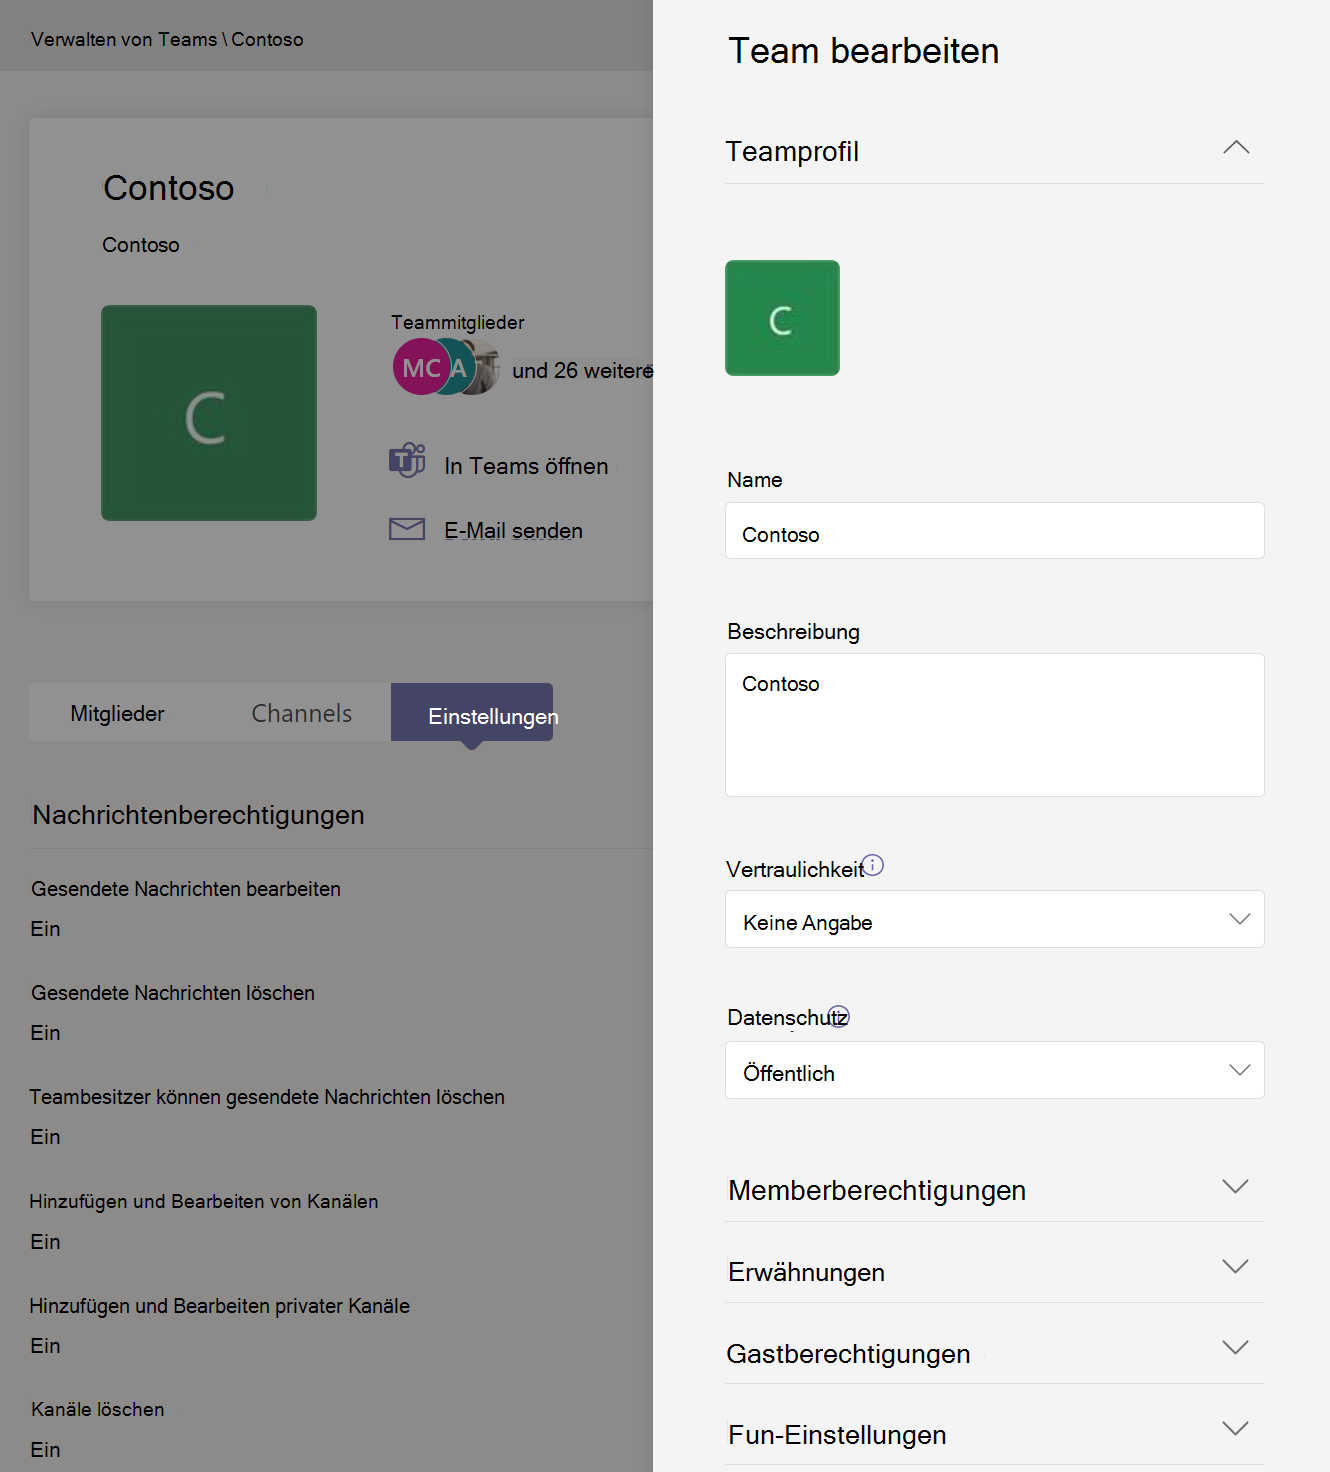Click the large Contoso team logo on background page
This screenshot has width=1330, height=1472.
click(x=209, y=413)
